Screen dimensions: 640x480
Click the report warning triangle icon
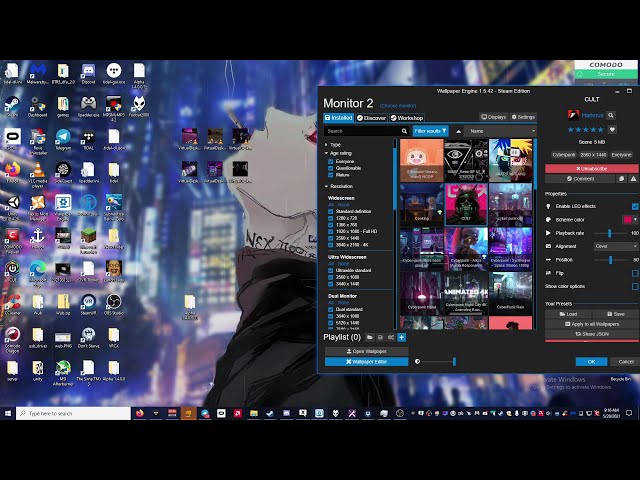click(633, 179)
